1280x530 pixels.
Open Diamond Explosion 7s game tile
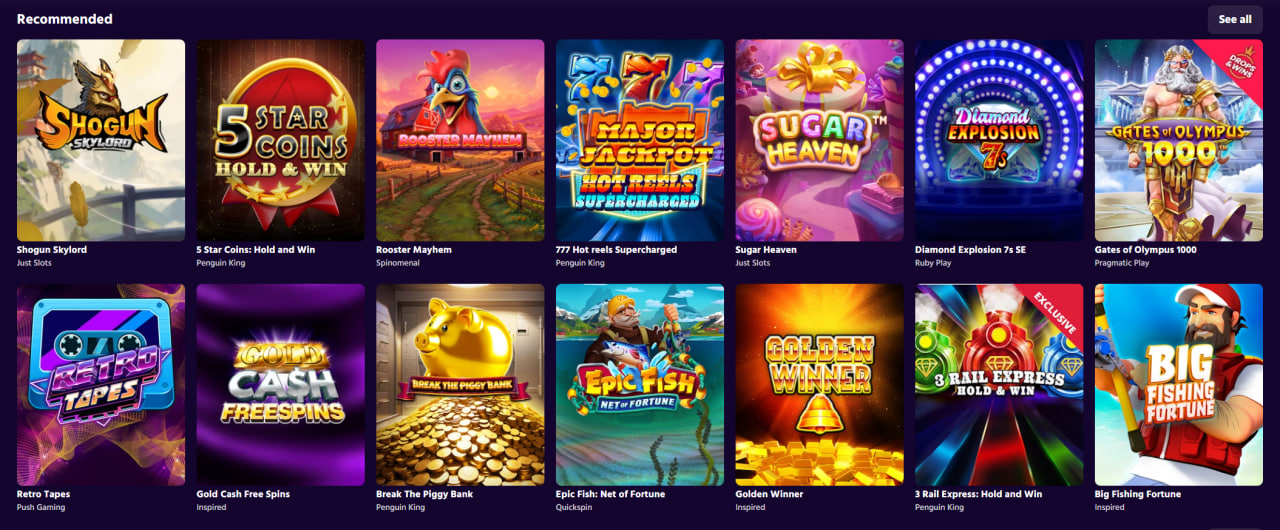pos(999,140)
